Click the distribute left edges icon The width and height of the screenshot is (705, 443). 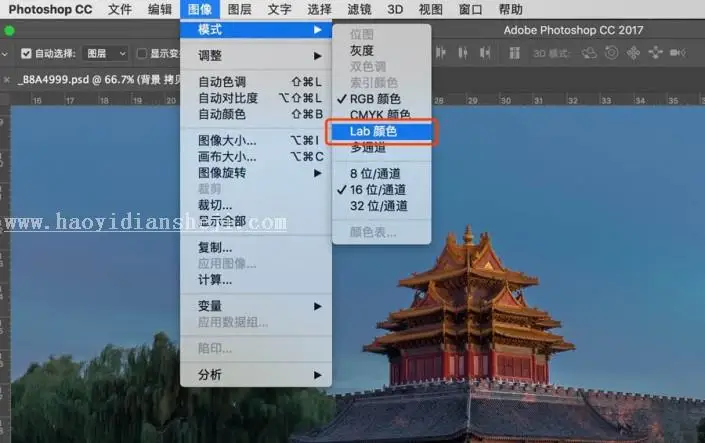pyautogui.click(x=441, y=53)
